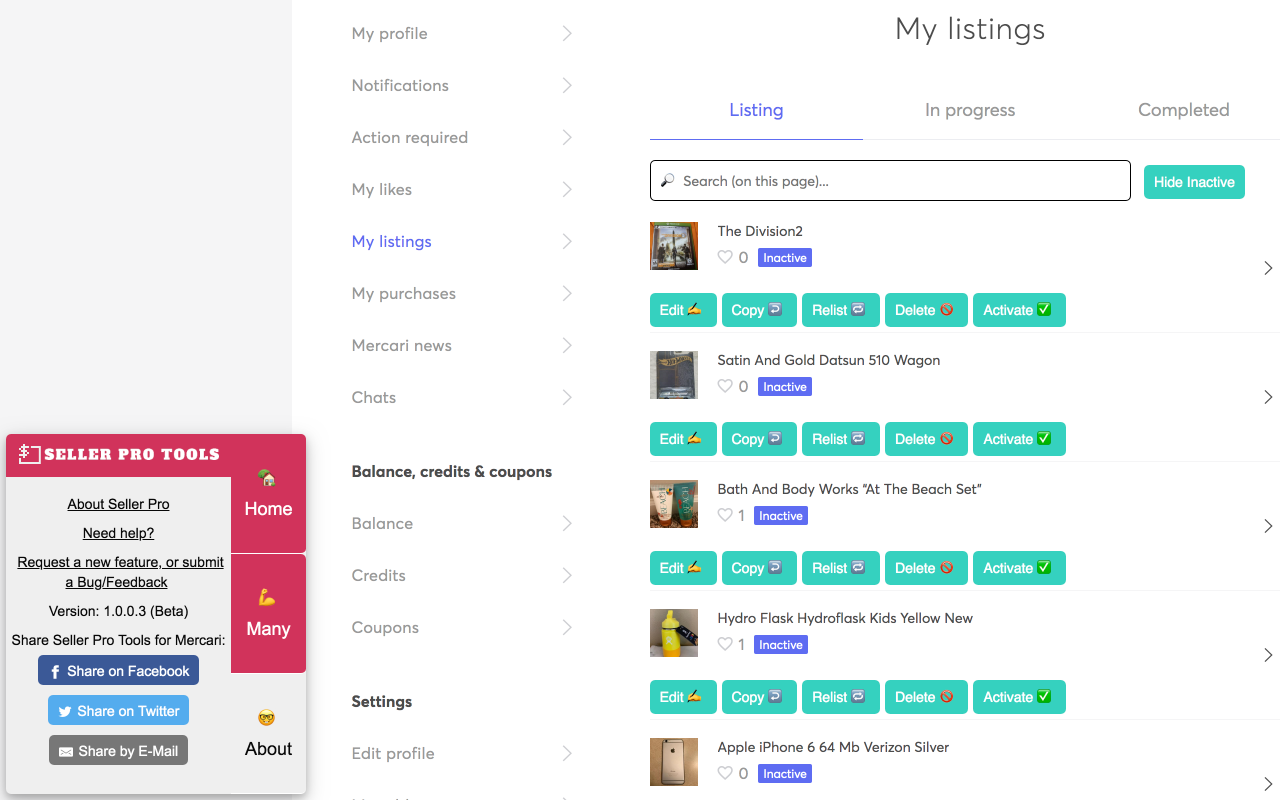Viewport: 1280px width, 800px height.
Task: Share Seller Pro Tools on Facebook
Action: pyautogui.click(x=118, y=670)
